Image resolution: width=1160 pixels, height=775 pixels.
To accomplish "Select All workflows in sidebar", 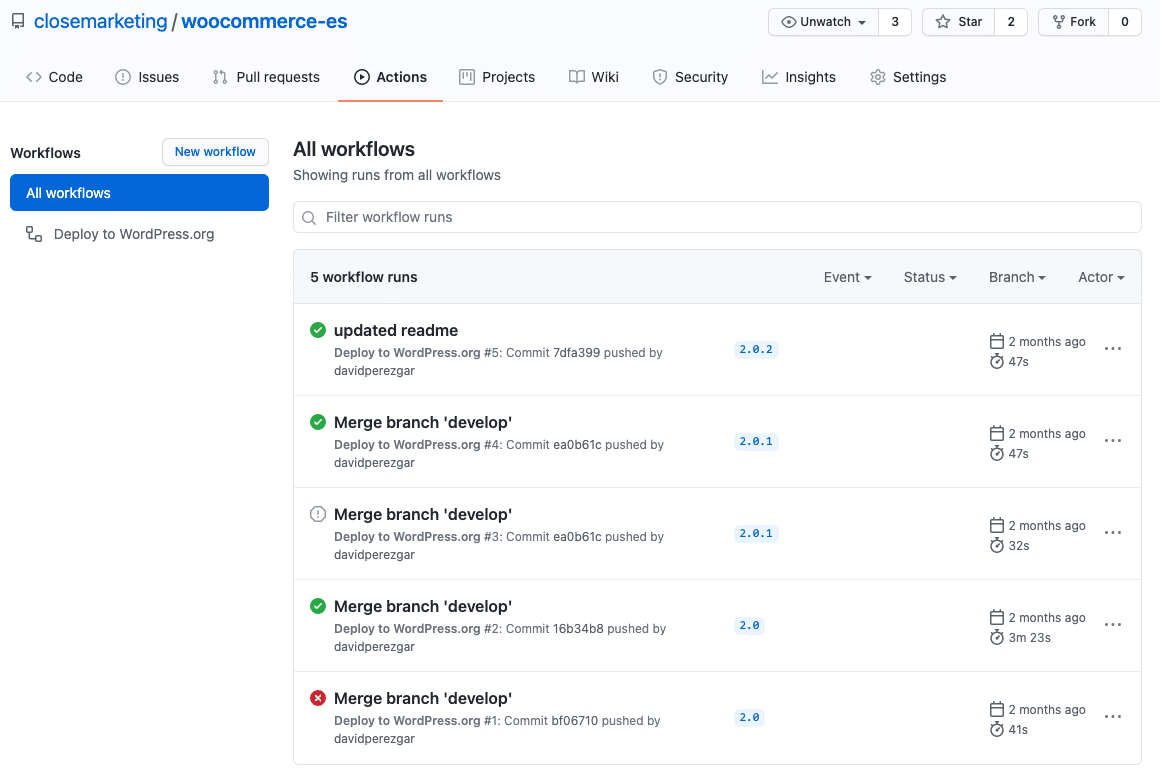I will pyautogui.click(x=69, y=192).
